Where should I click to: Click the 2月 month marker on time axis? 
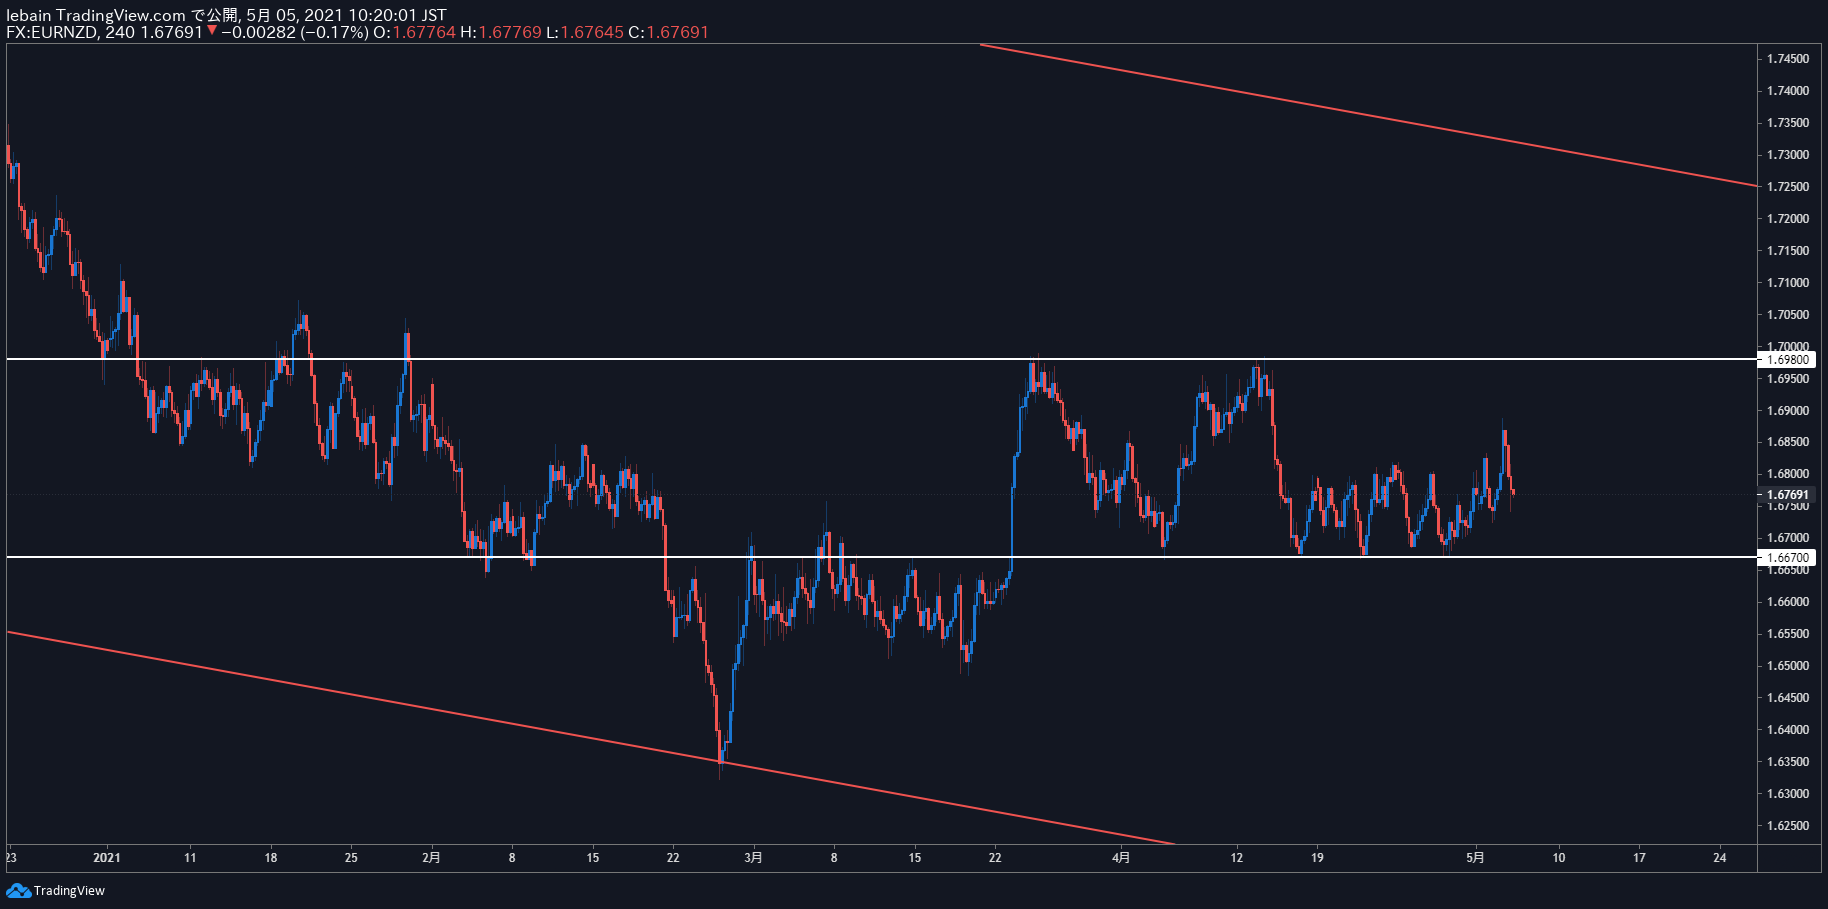click(431, 857)
